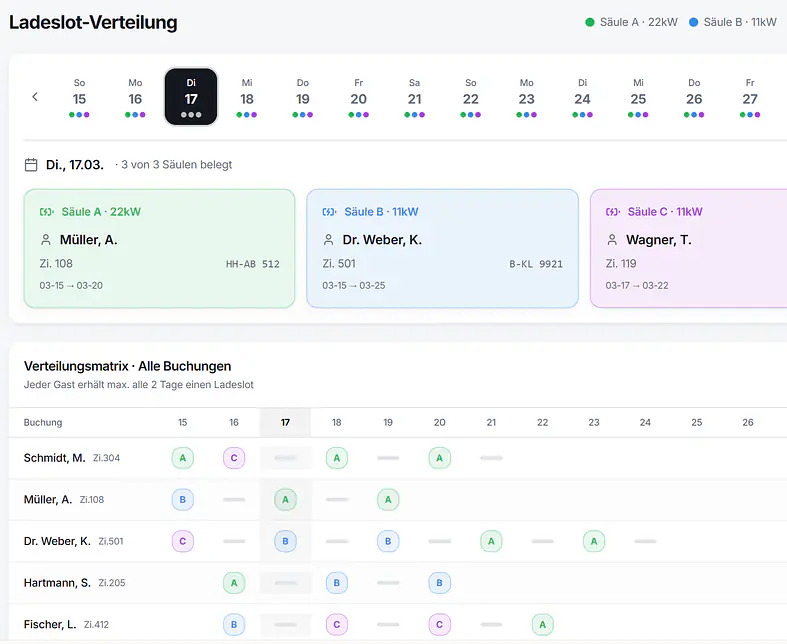The image size is (787, 644).
Task: Click Schmidt's slot C badge on day 16
Action: point(234,458)
